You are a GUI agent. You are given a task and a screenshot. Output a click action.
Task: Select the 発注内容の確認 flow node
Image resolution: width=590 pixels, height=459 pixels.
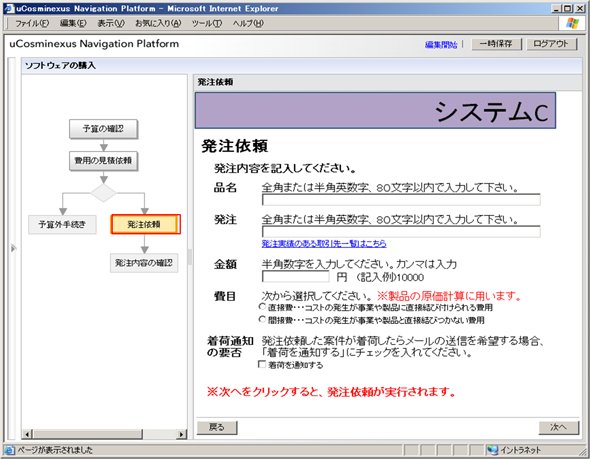(x=144, y=263)
